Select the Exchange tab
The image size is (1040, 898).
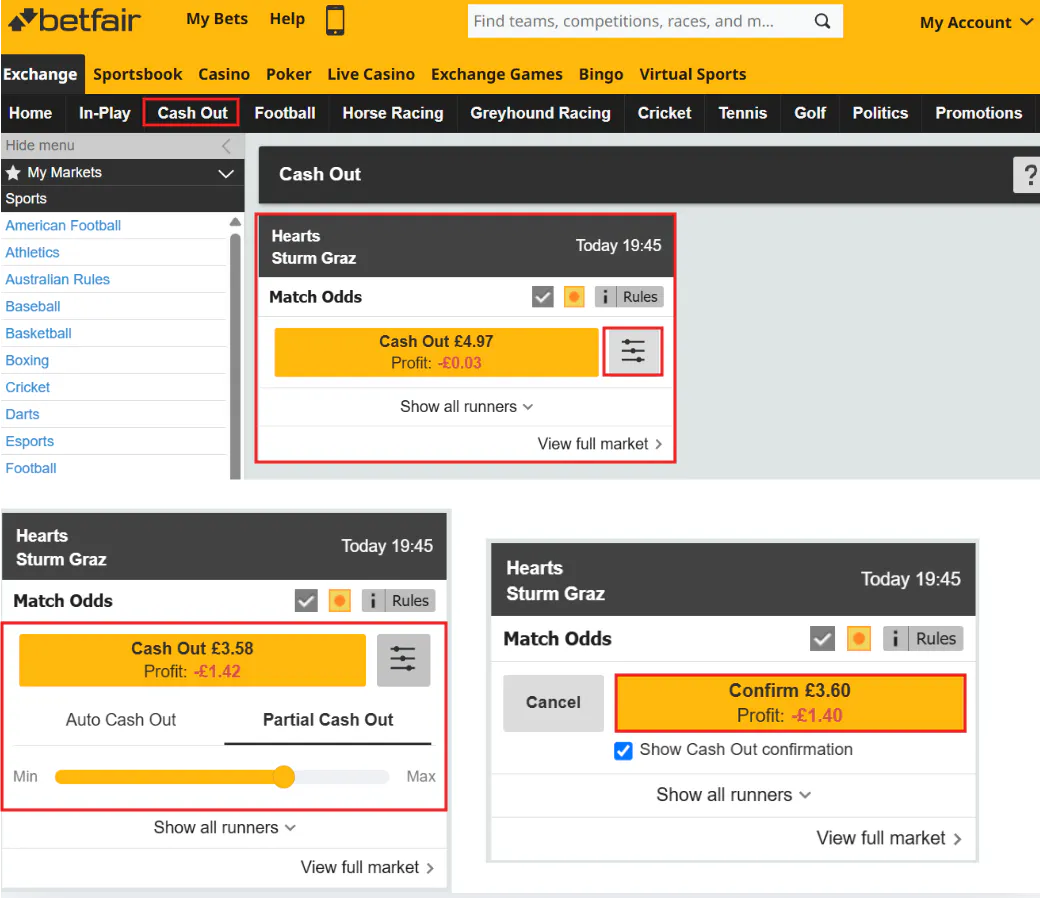(x=40, y=74)
